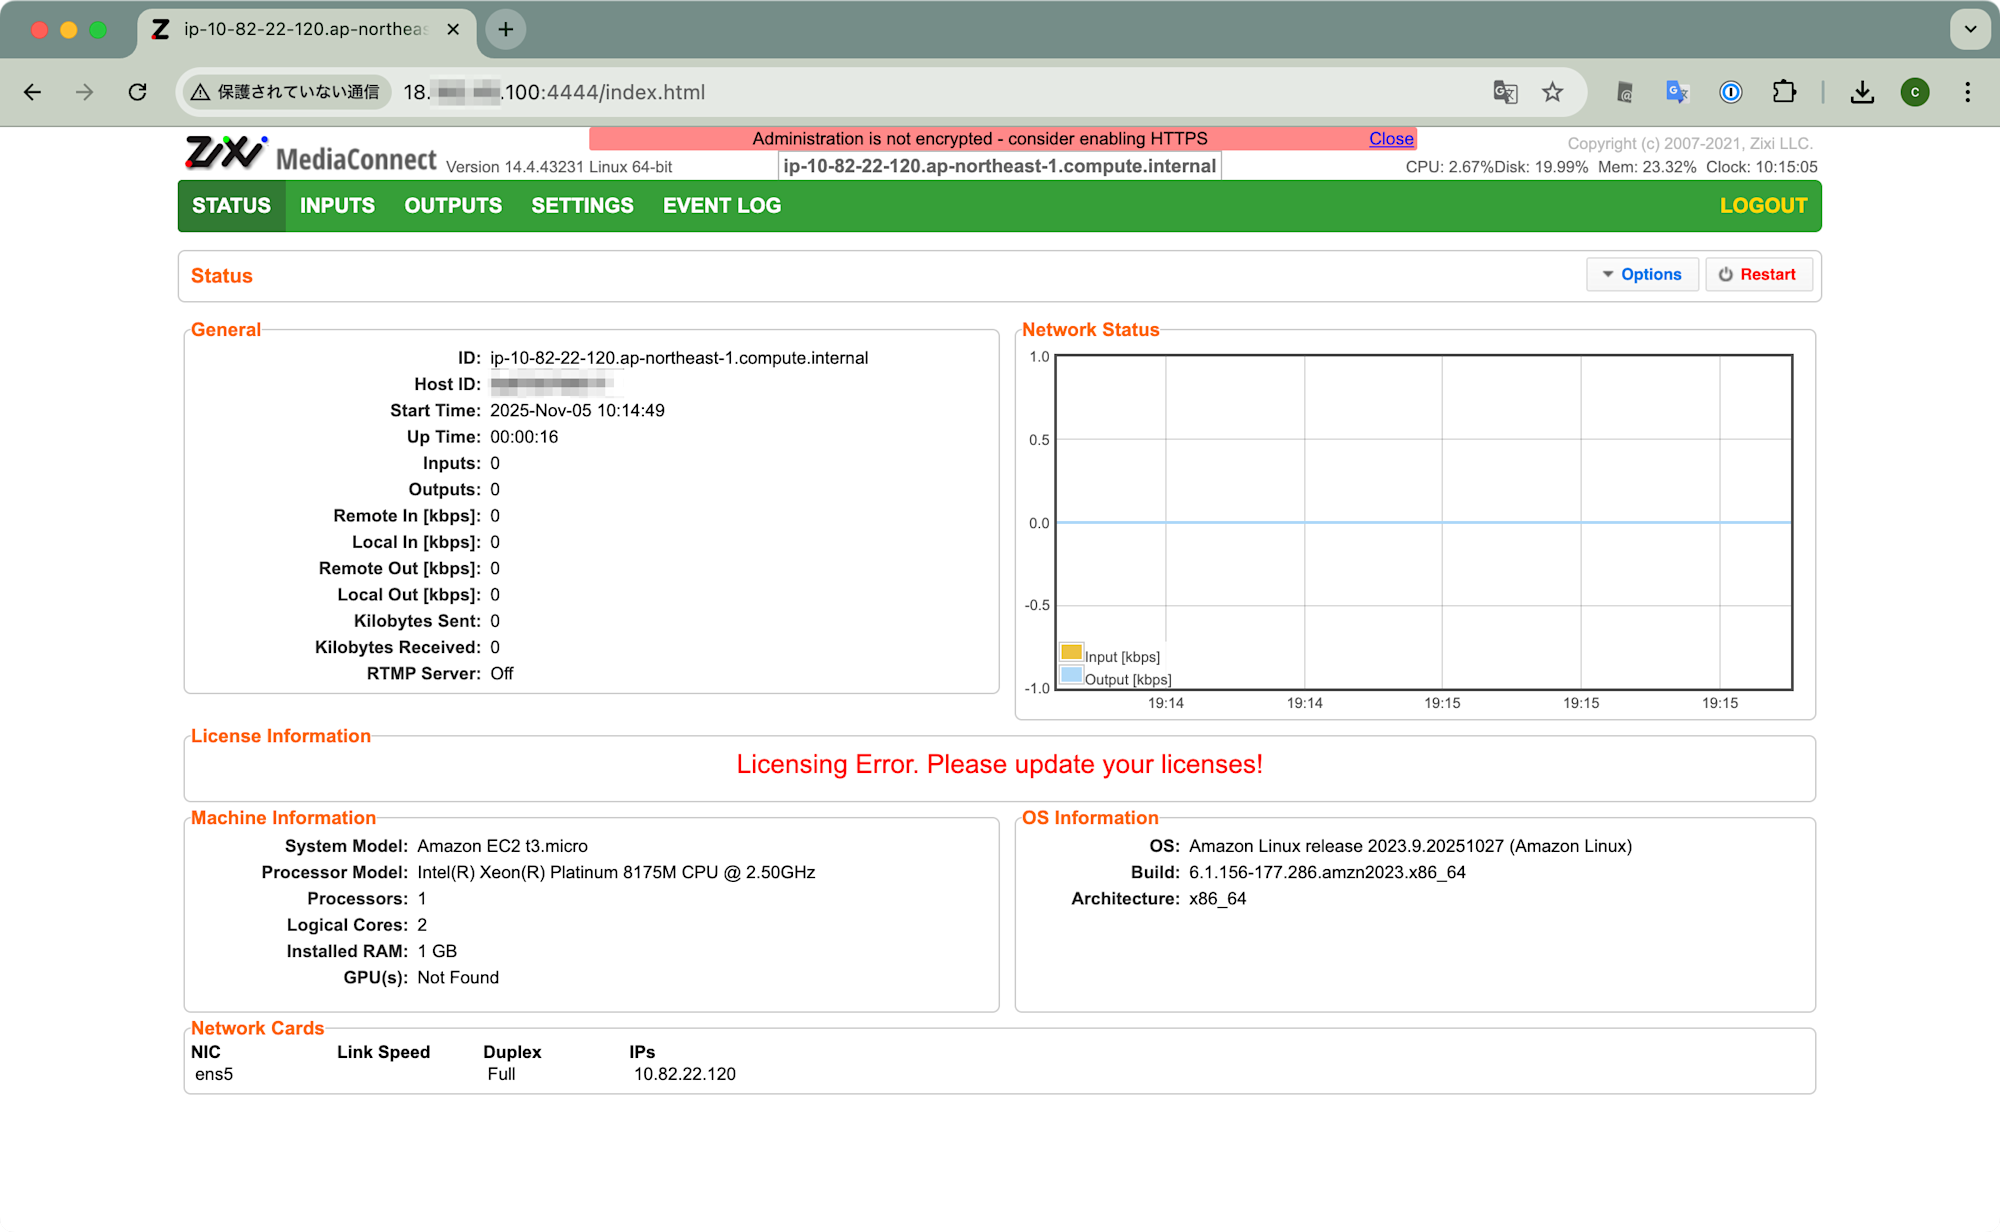Open the Chrome three-dot menu
This screenshot has height=1232, width=2000.
click(x=1967, y=92)
